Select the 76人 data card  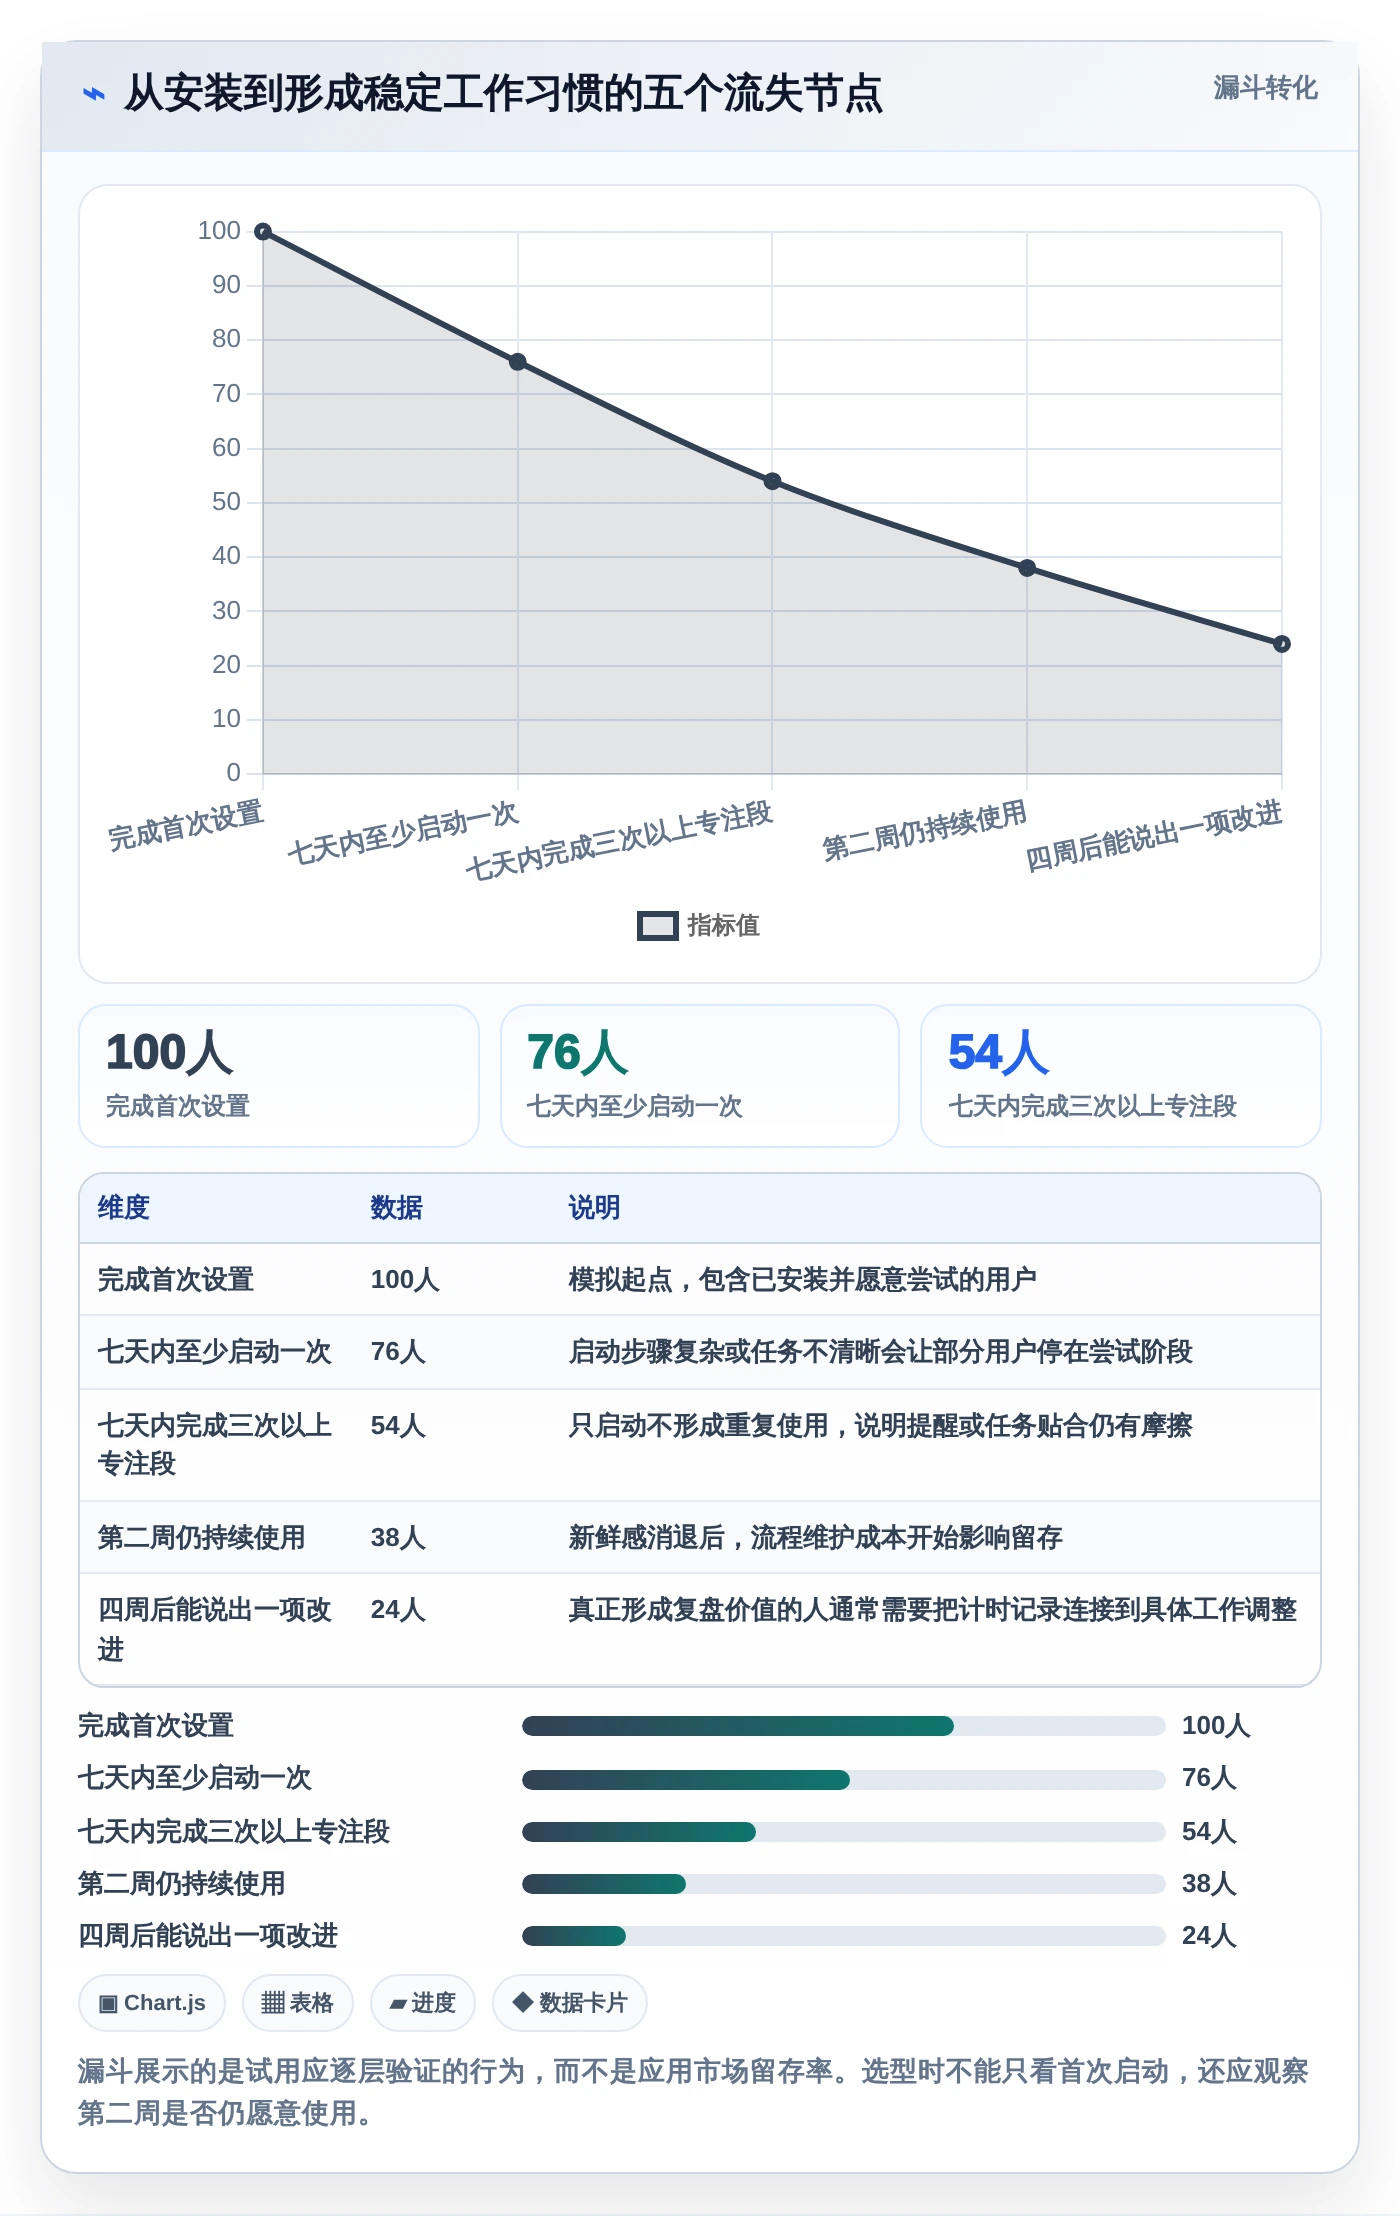pos(700,1076)
